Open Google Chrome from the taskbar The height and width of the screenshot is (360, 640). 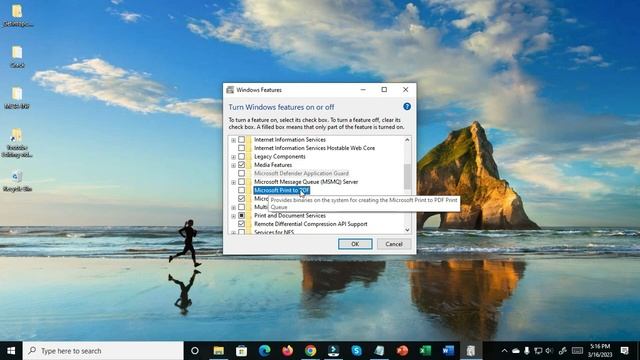(310, 351)
